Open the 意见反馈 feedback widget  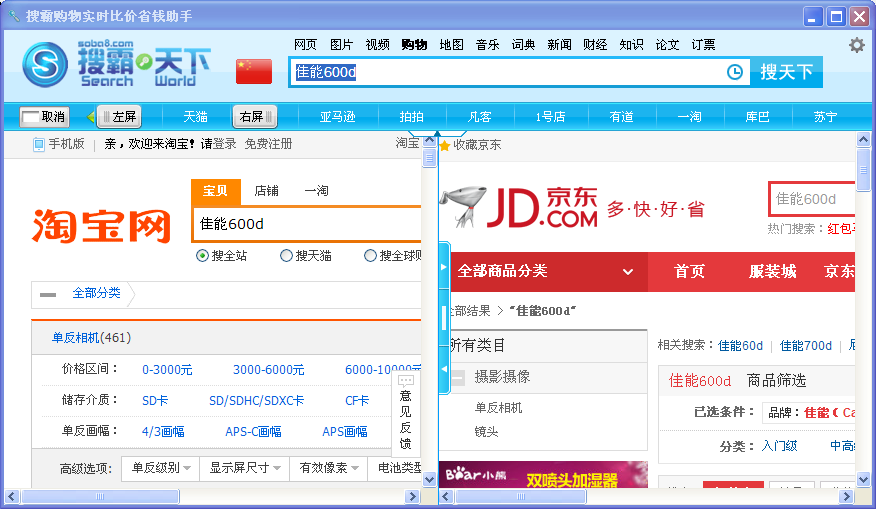pos(406,412)
